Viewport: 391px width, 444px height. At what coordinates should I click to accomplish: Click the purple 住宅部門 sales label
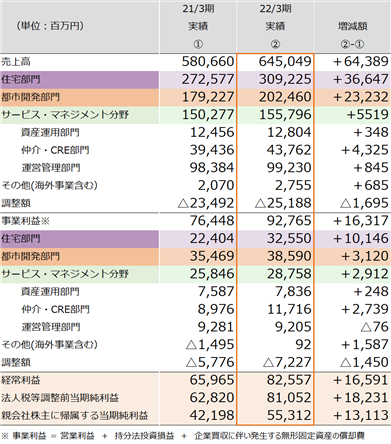point(21,80)
